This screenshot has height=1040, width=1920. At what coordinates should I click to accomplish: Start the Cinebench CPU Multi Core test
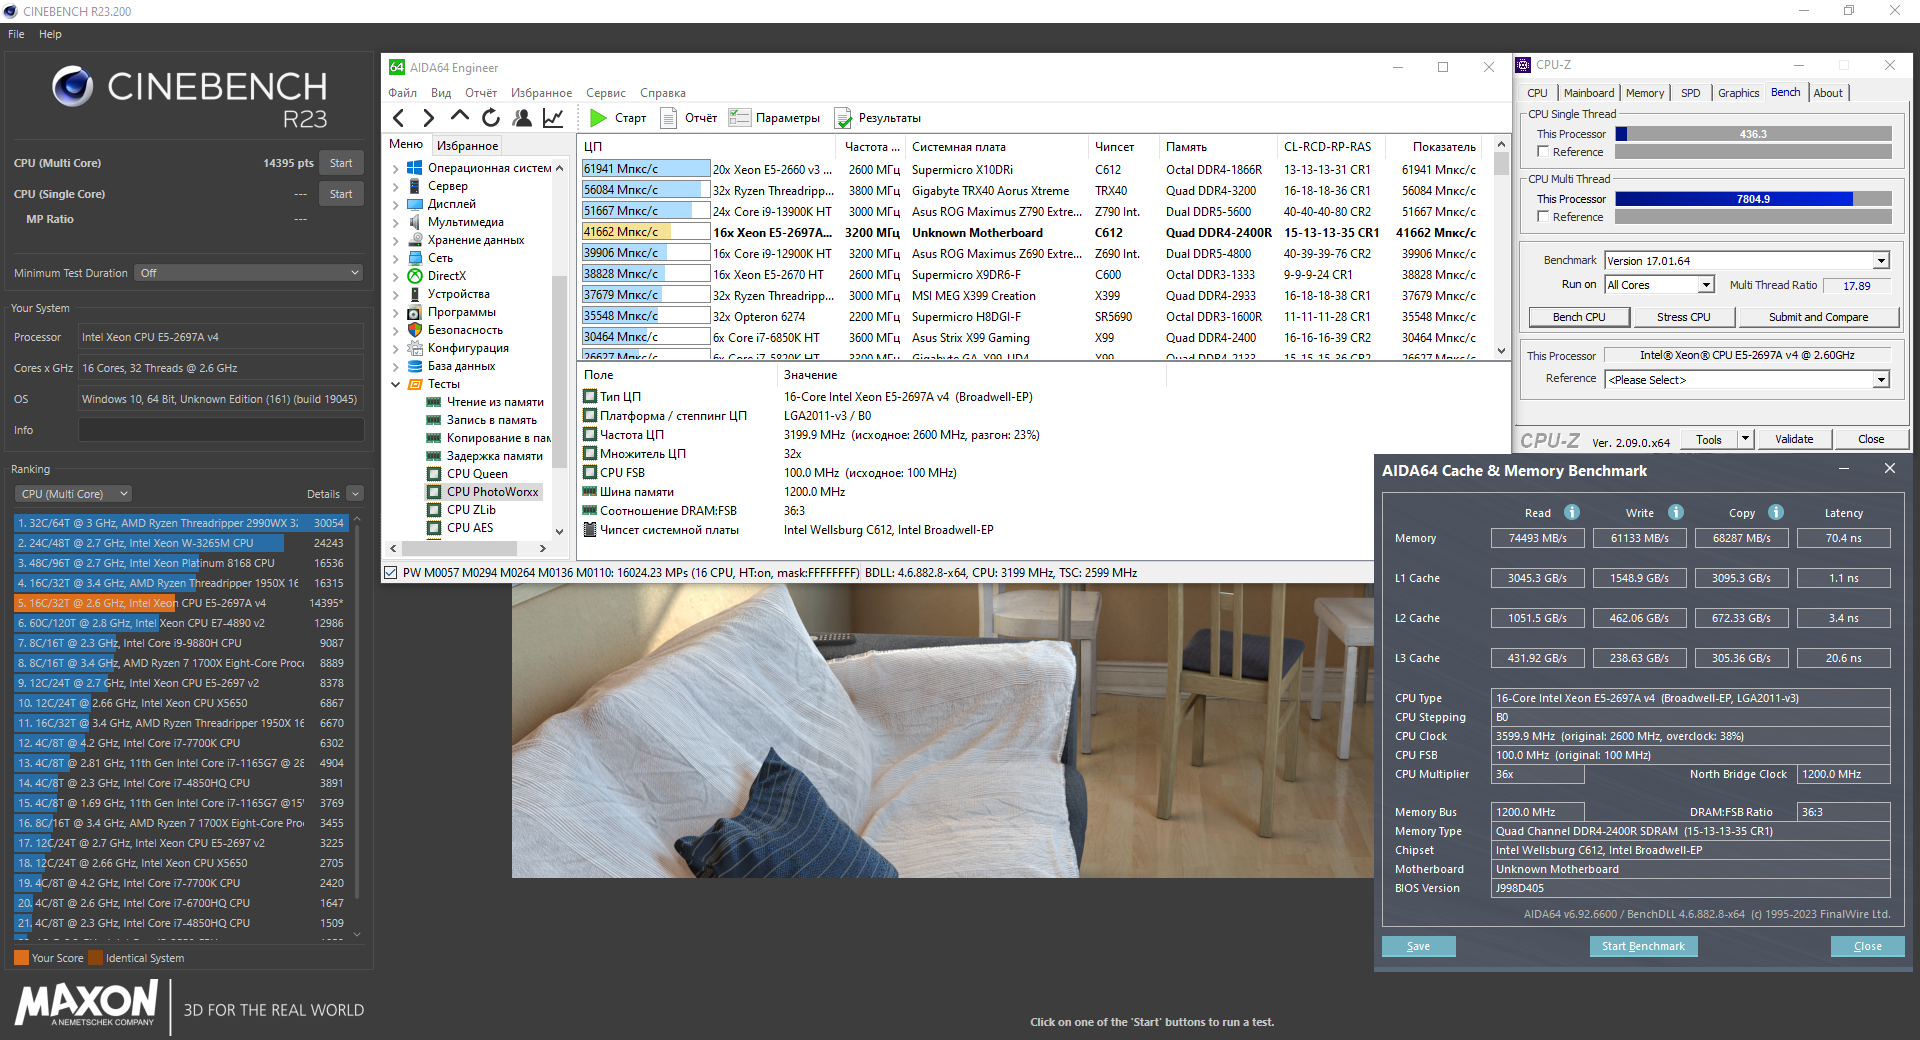[x=341, y=163]
